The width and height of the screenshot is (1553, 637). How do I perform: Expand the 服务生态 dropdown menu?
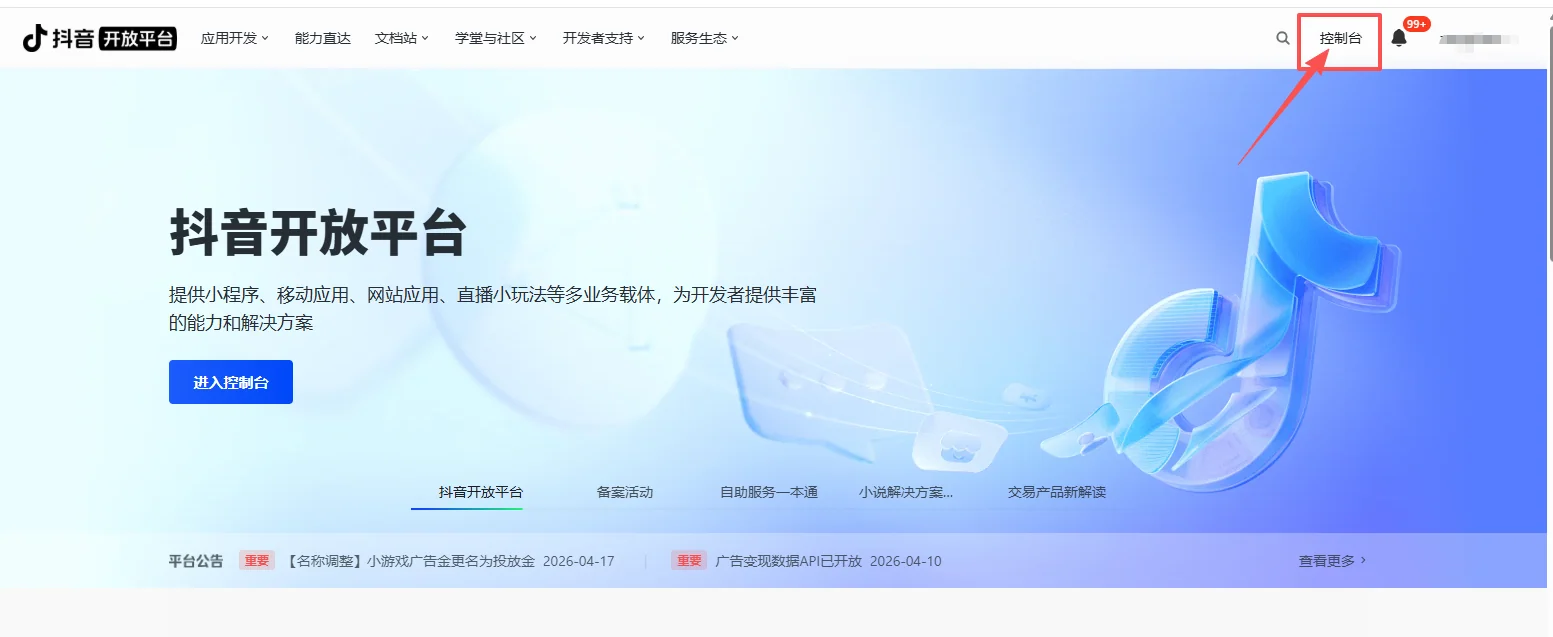pos(705,38)
